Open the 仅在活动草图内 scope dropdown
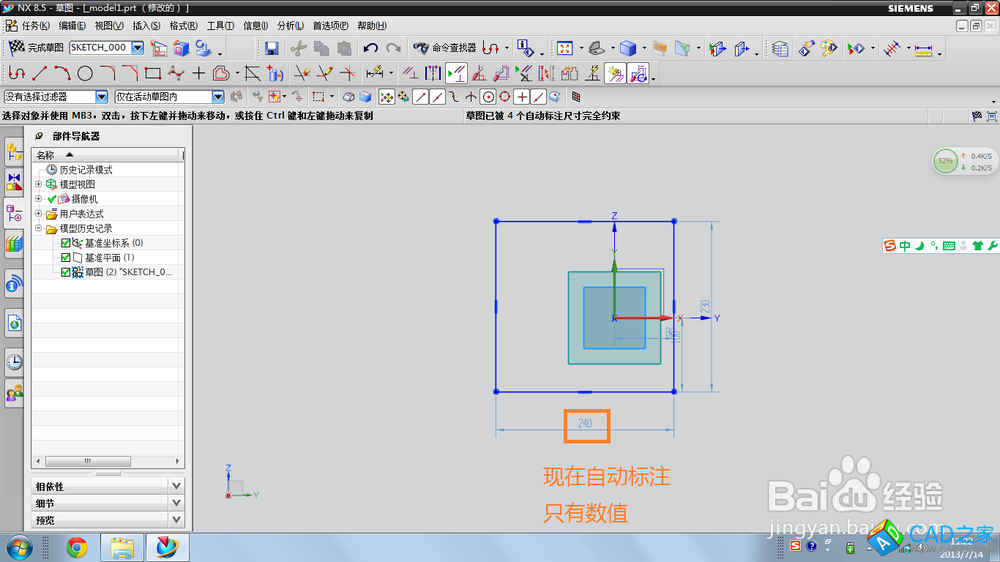 coord(218,97)
